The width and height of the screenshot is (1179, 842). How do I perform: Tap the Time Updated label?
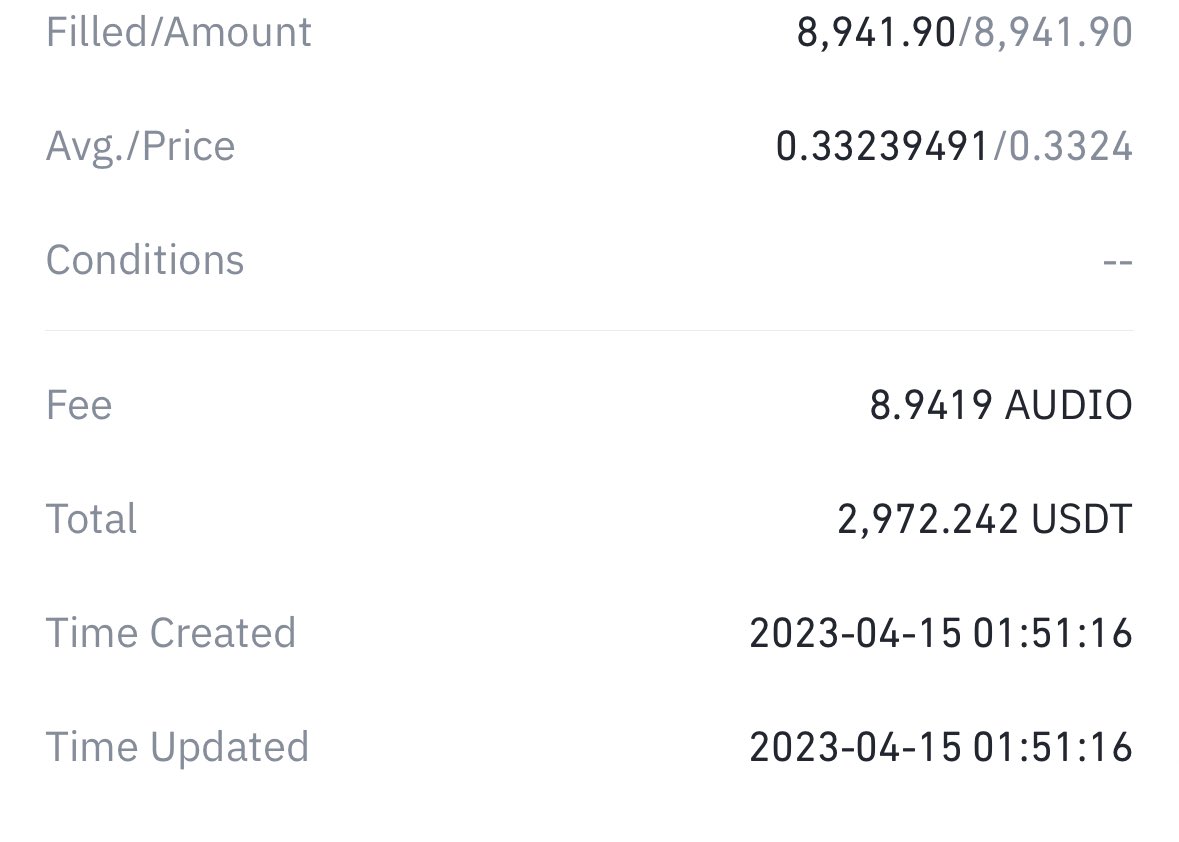point(177,748)
